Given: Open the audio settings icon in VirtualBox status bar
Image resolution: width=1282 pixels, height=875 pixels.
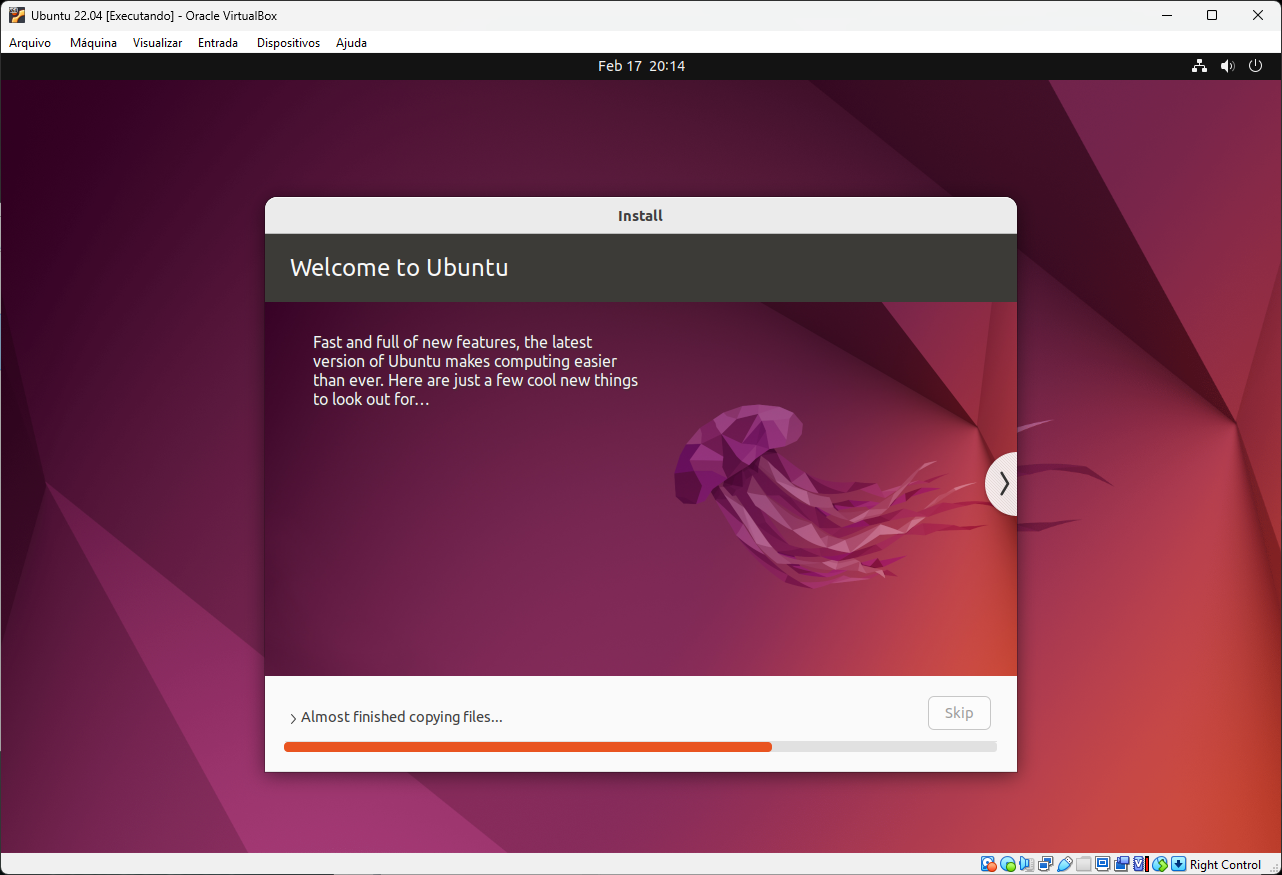Looking at the screenshot, I should click(1026, 864).
